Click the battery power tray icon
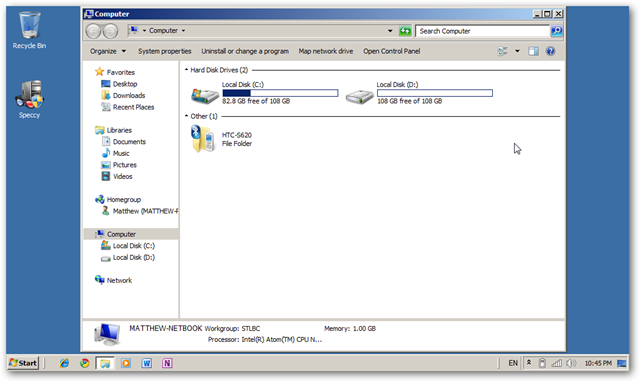This screenshot has width=640, height=382. coord(542,363)
